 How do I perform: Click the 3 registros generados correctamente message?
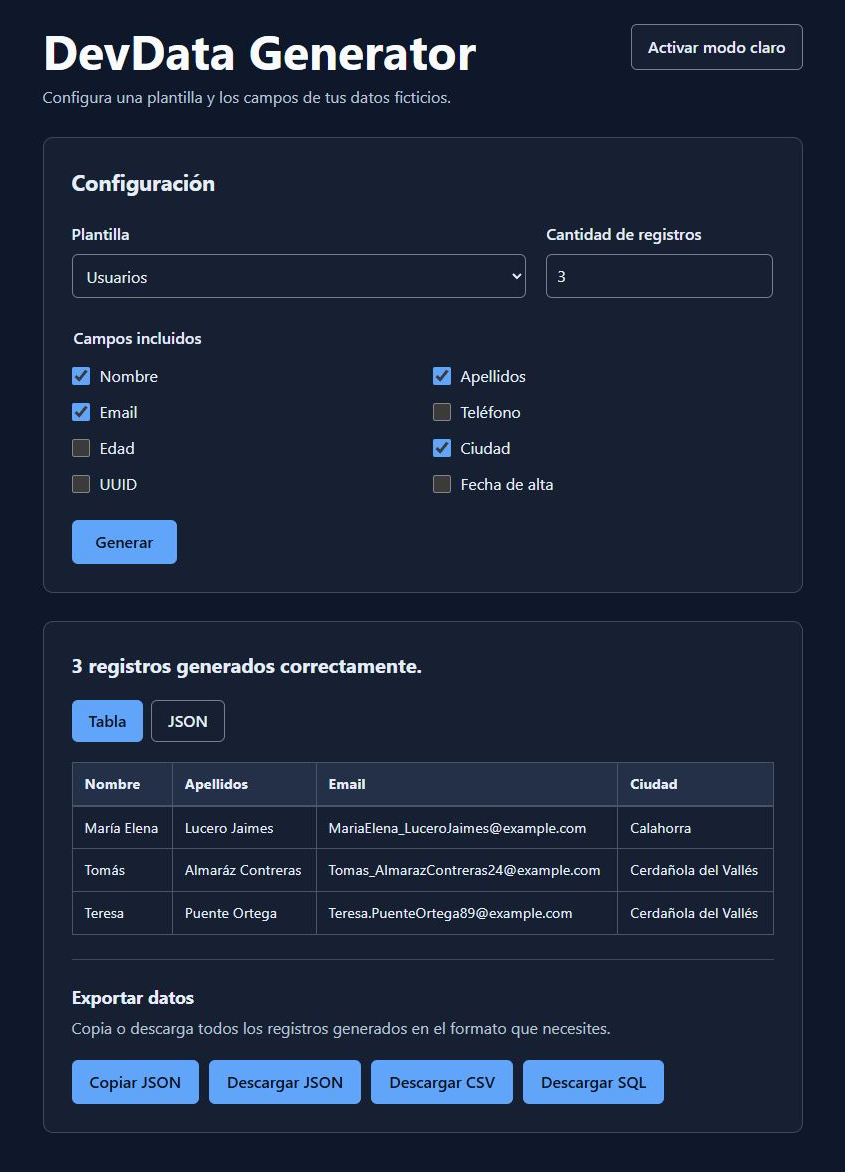coord(247,666)
